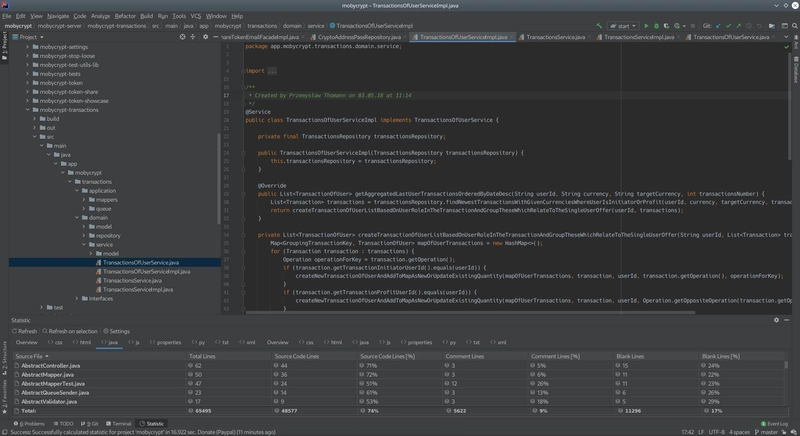The height and width of the screenshot is (436, 800).
Task: Click Refresh in Statistic panel
Action: click(24, 331)
